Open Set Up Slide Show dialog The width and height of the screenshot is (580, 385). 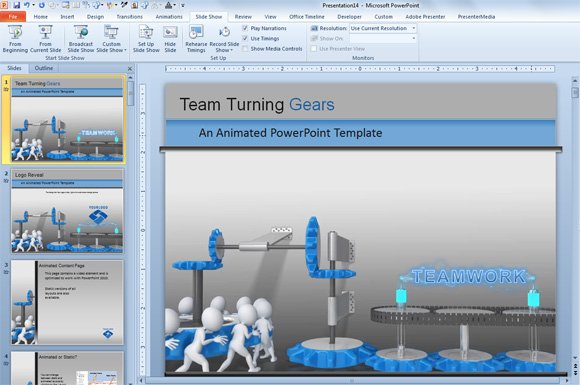146,39
